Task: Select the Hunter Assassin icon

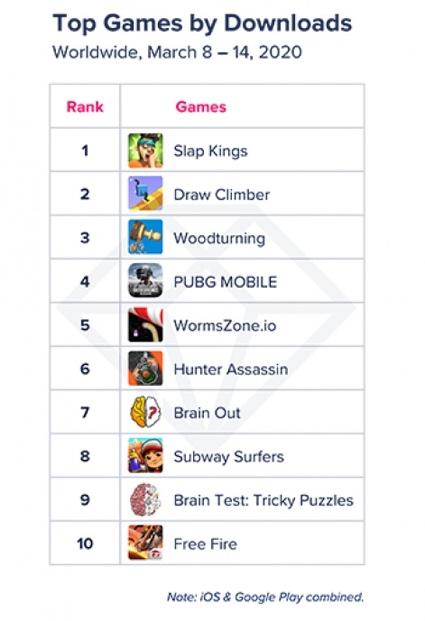Action: click(145, 368)
